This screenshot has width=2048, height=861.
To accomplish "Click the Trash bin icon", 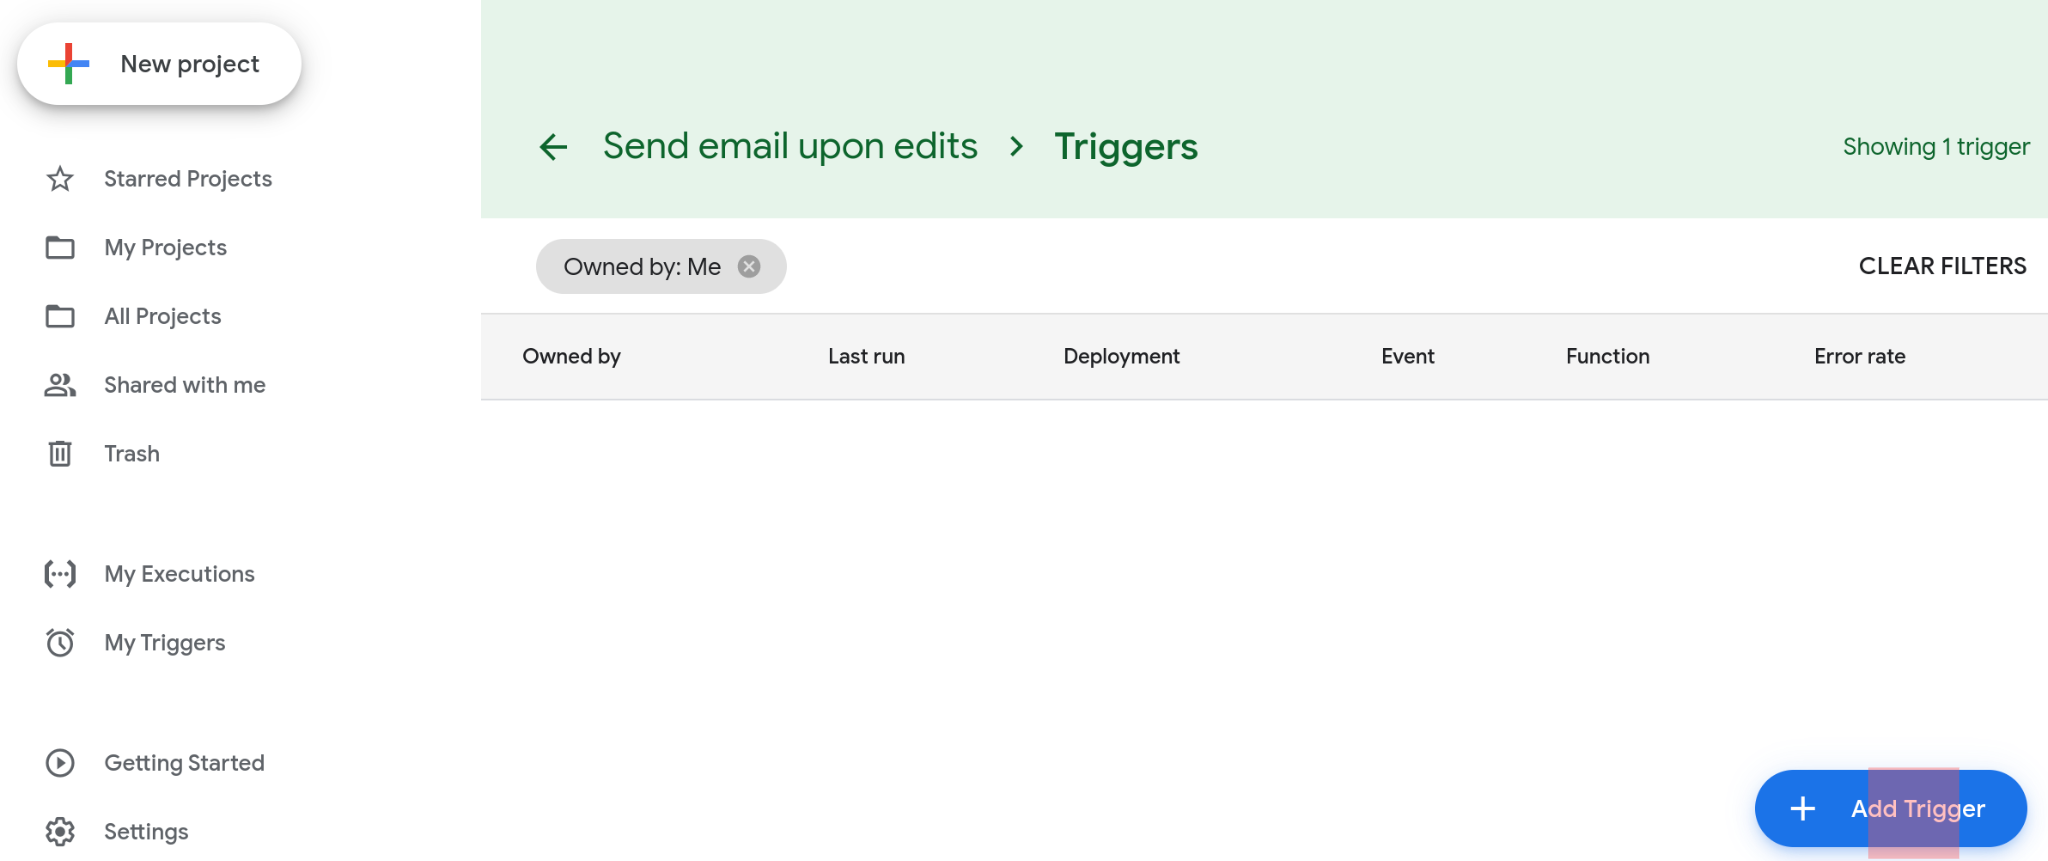I will tap(60, 454).
